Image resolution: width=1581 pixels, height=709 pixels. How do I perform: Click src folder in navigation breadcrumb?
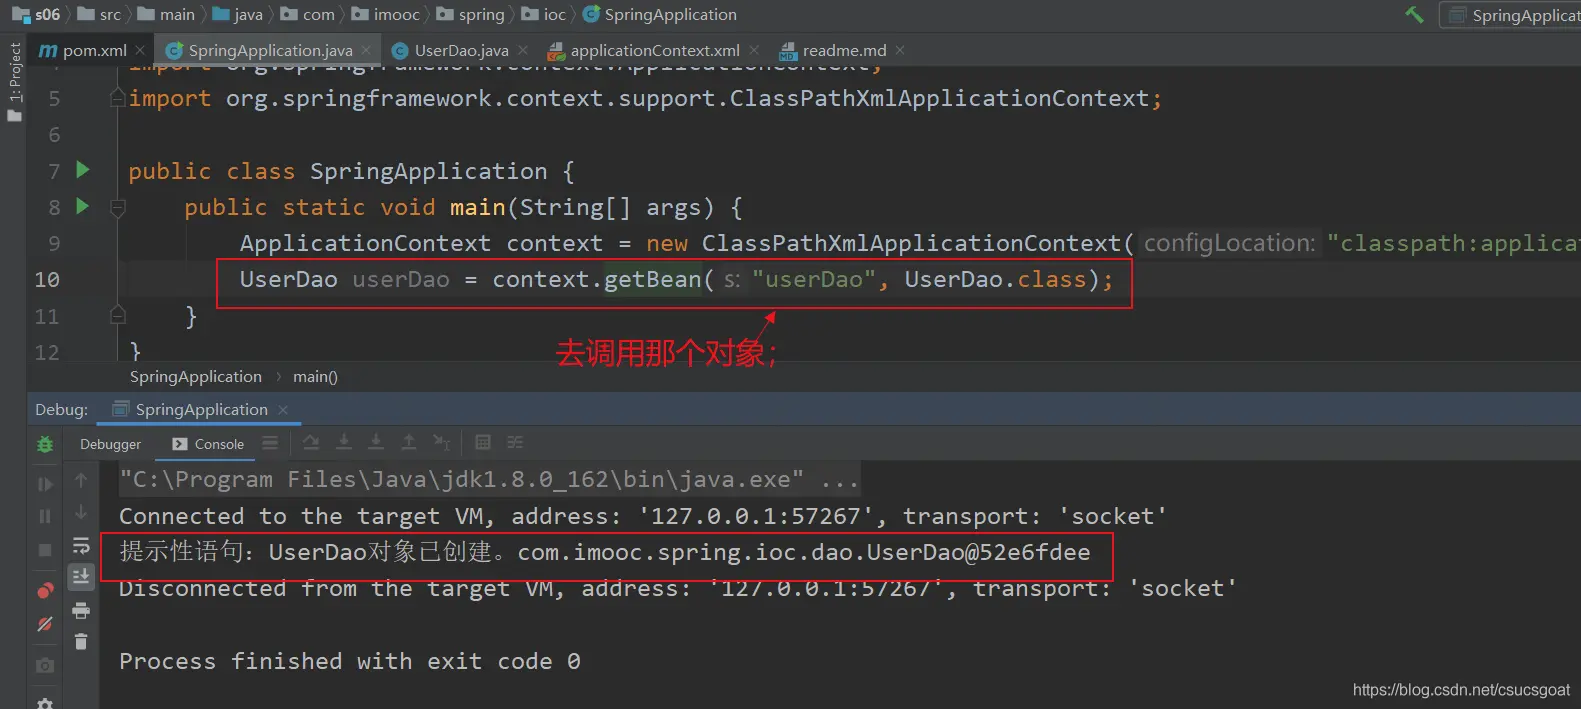(x=99, y=14)
